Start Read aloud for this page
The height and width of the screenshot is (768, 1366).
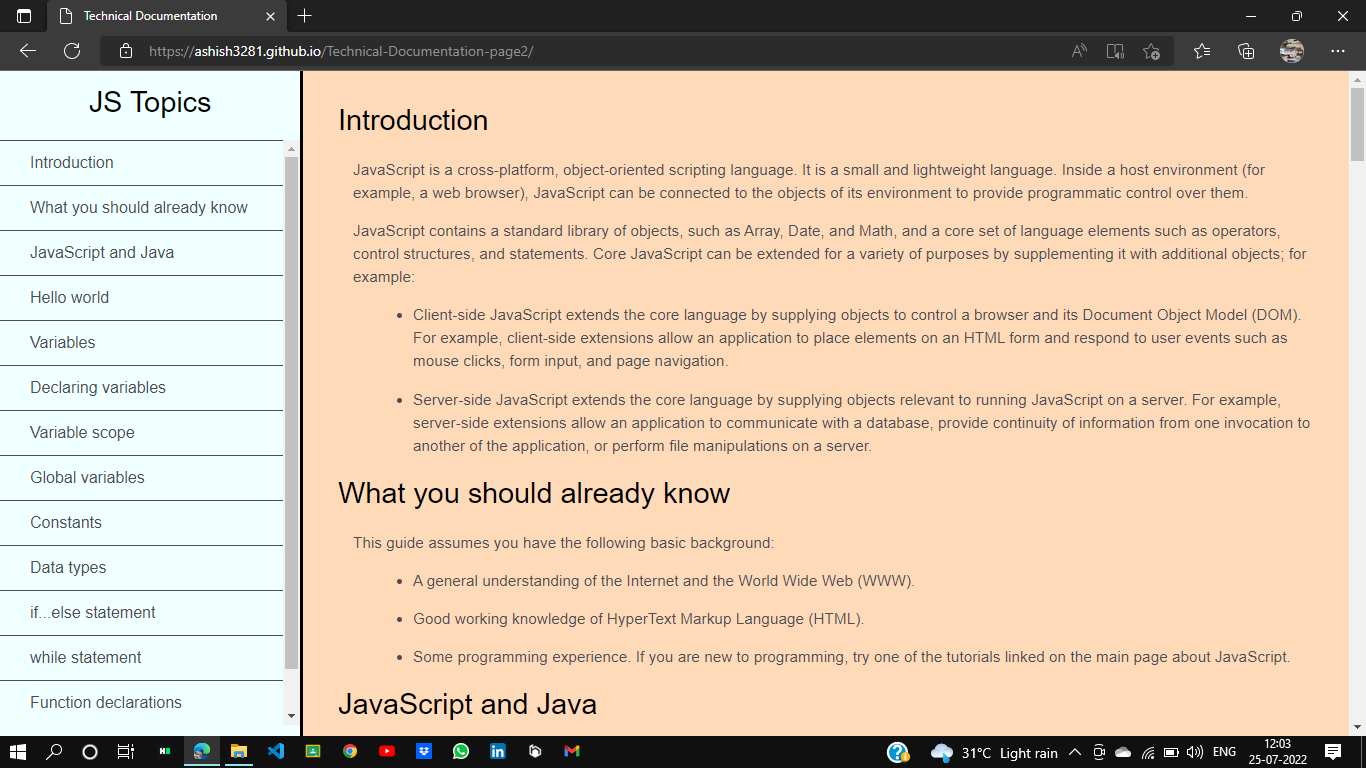point(1078,50)
